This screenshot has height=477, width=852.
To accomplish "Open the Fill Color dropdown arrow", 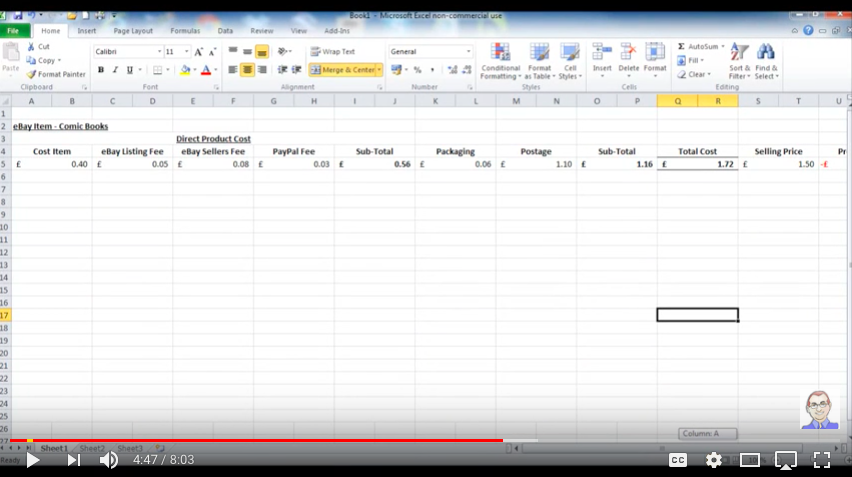I will tap(195, 70).
